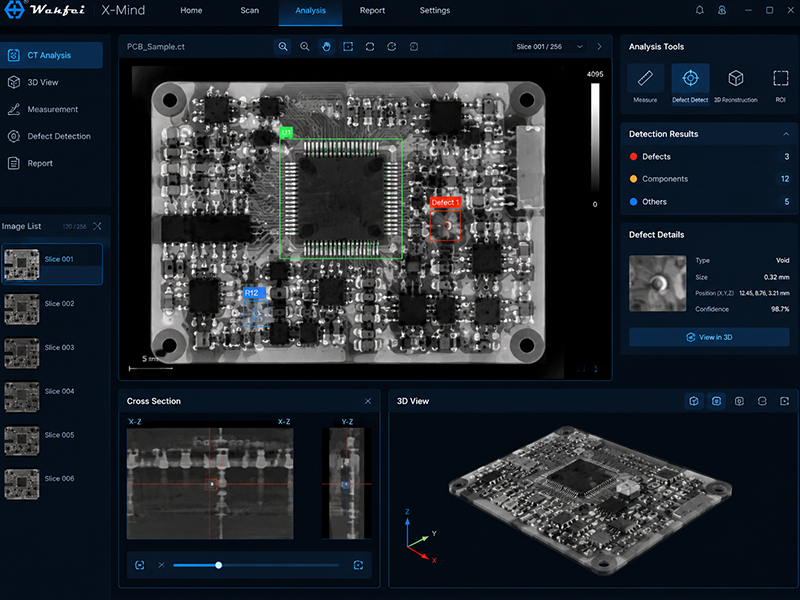Activate the Defect Detect tool

tap(690, 84)
